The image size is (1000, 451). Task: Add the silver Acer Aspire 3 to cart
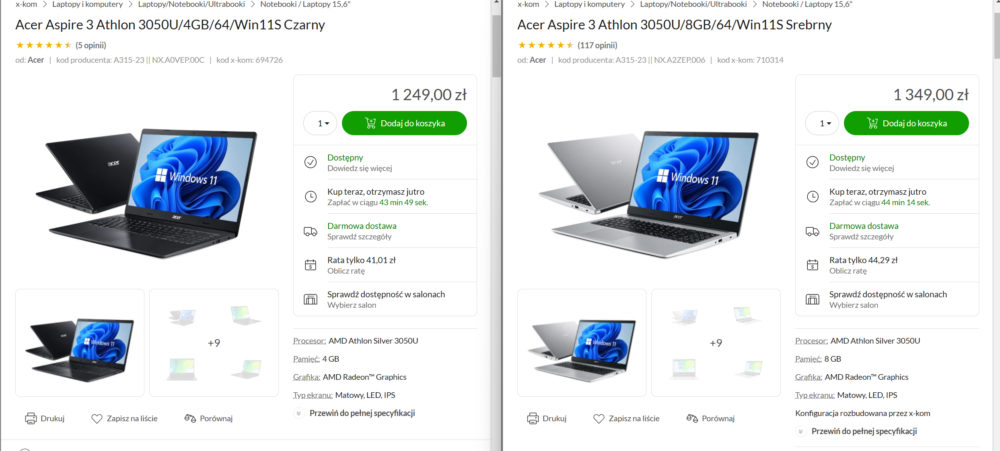click(906, 123)
